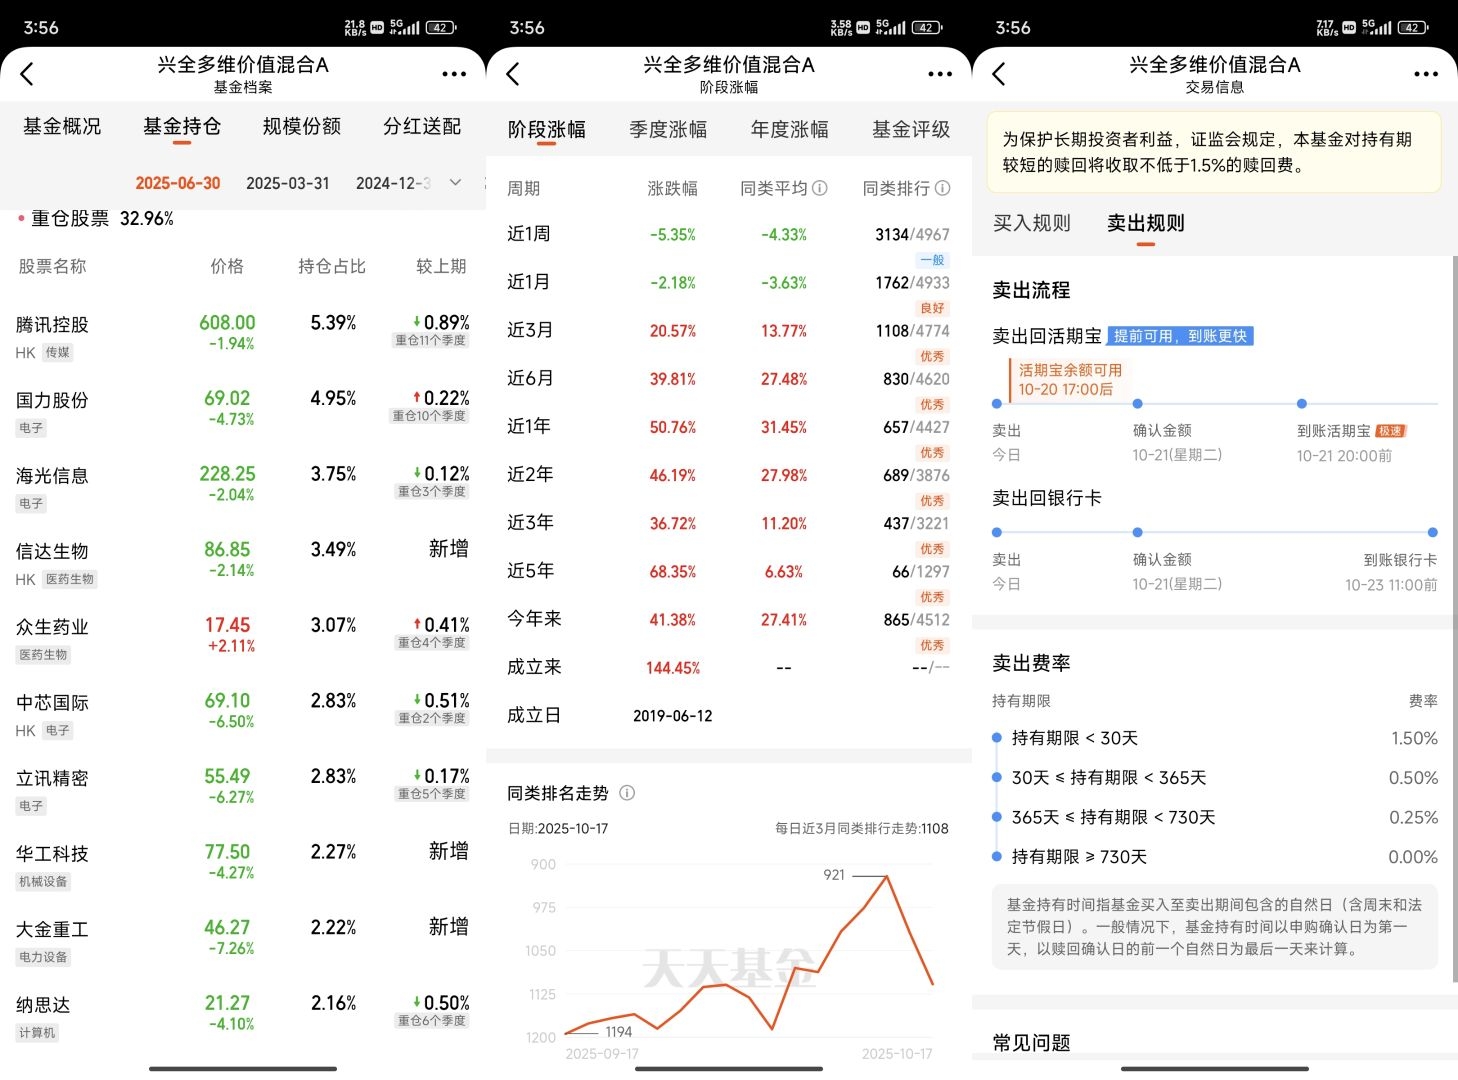The width and height of the screenshot is (1458, 1080).
Task: Tap the 1194 start point on ranking chart
Action: click(x=567, y=1033)
